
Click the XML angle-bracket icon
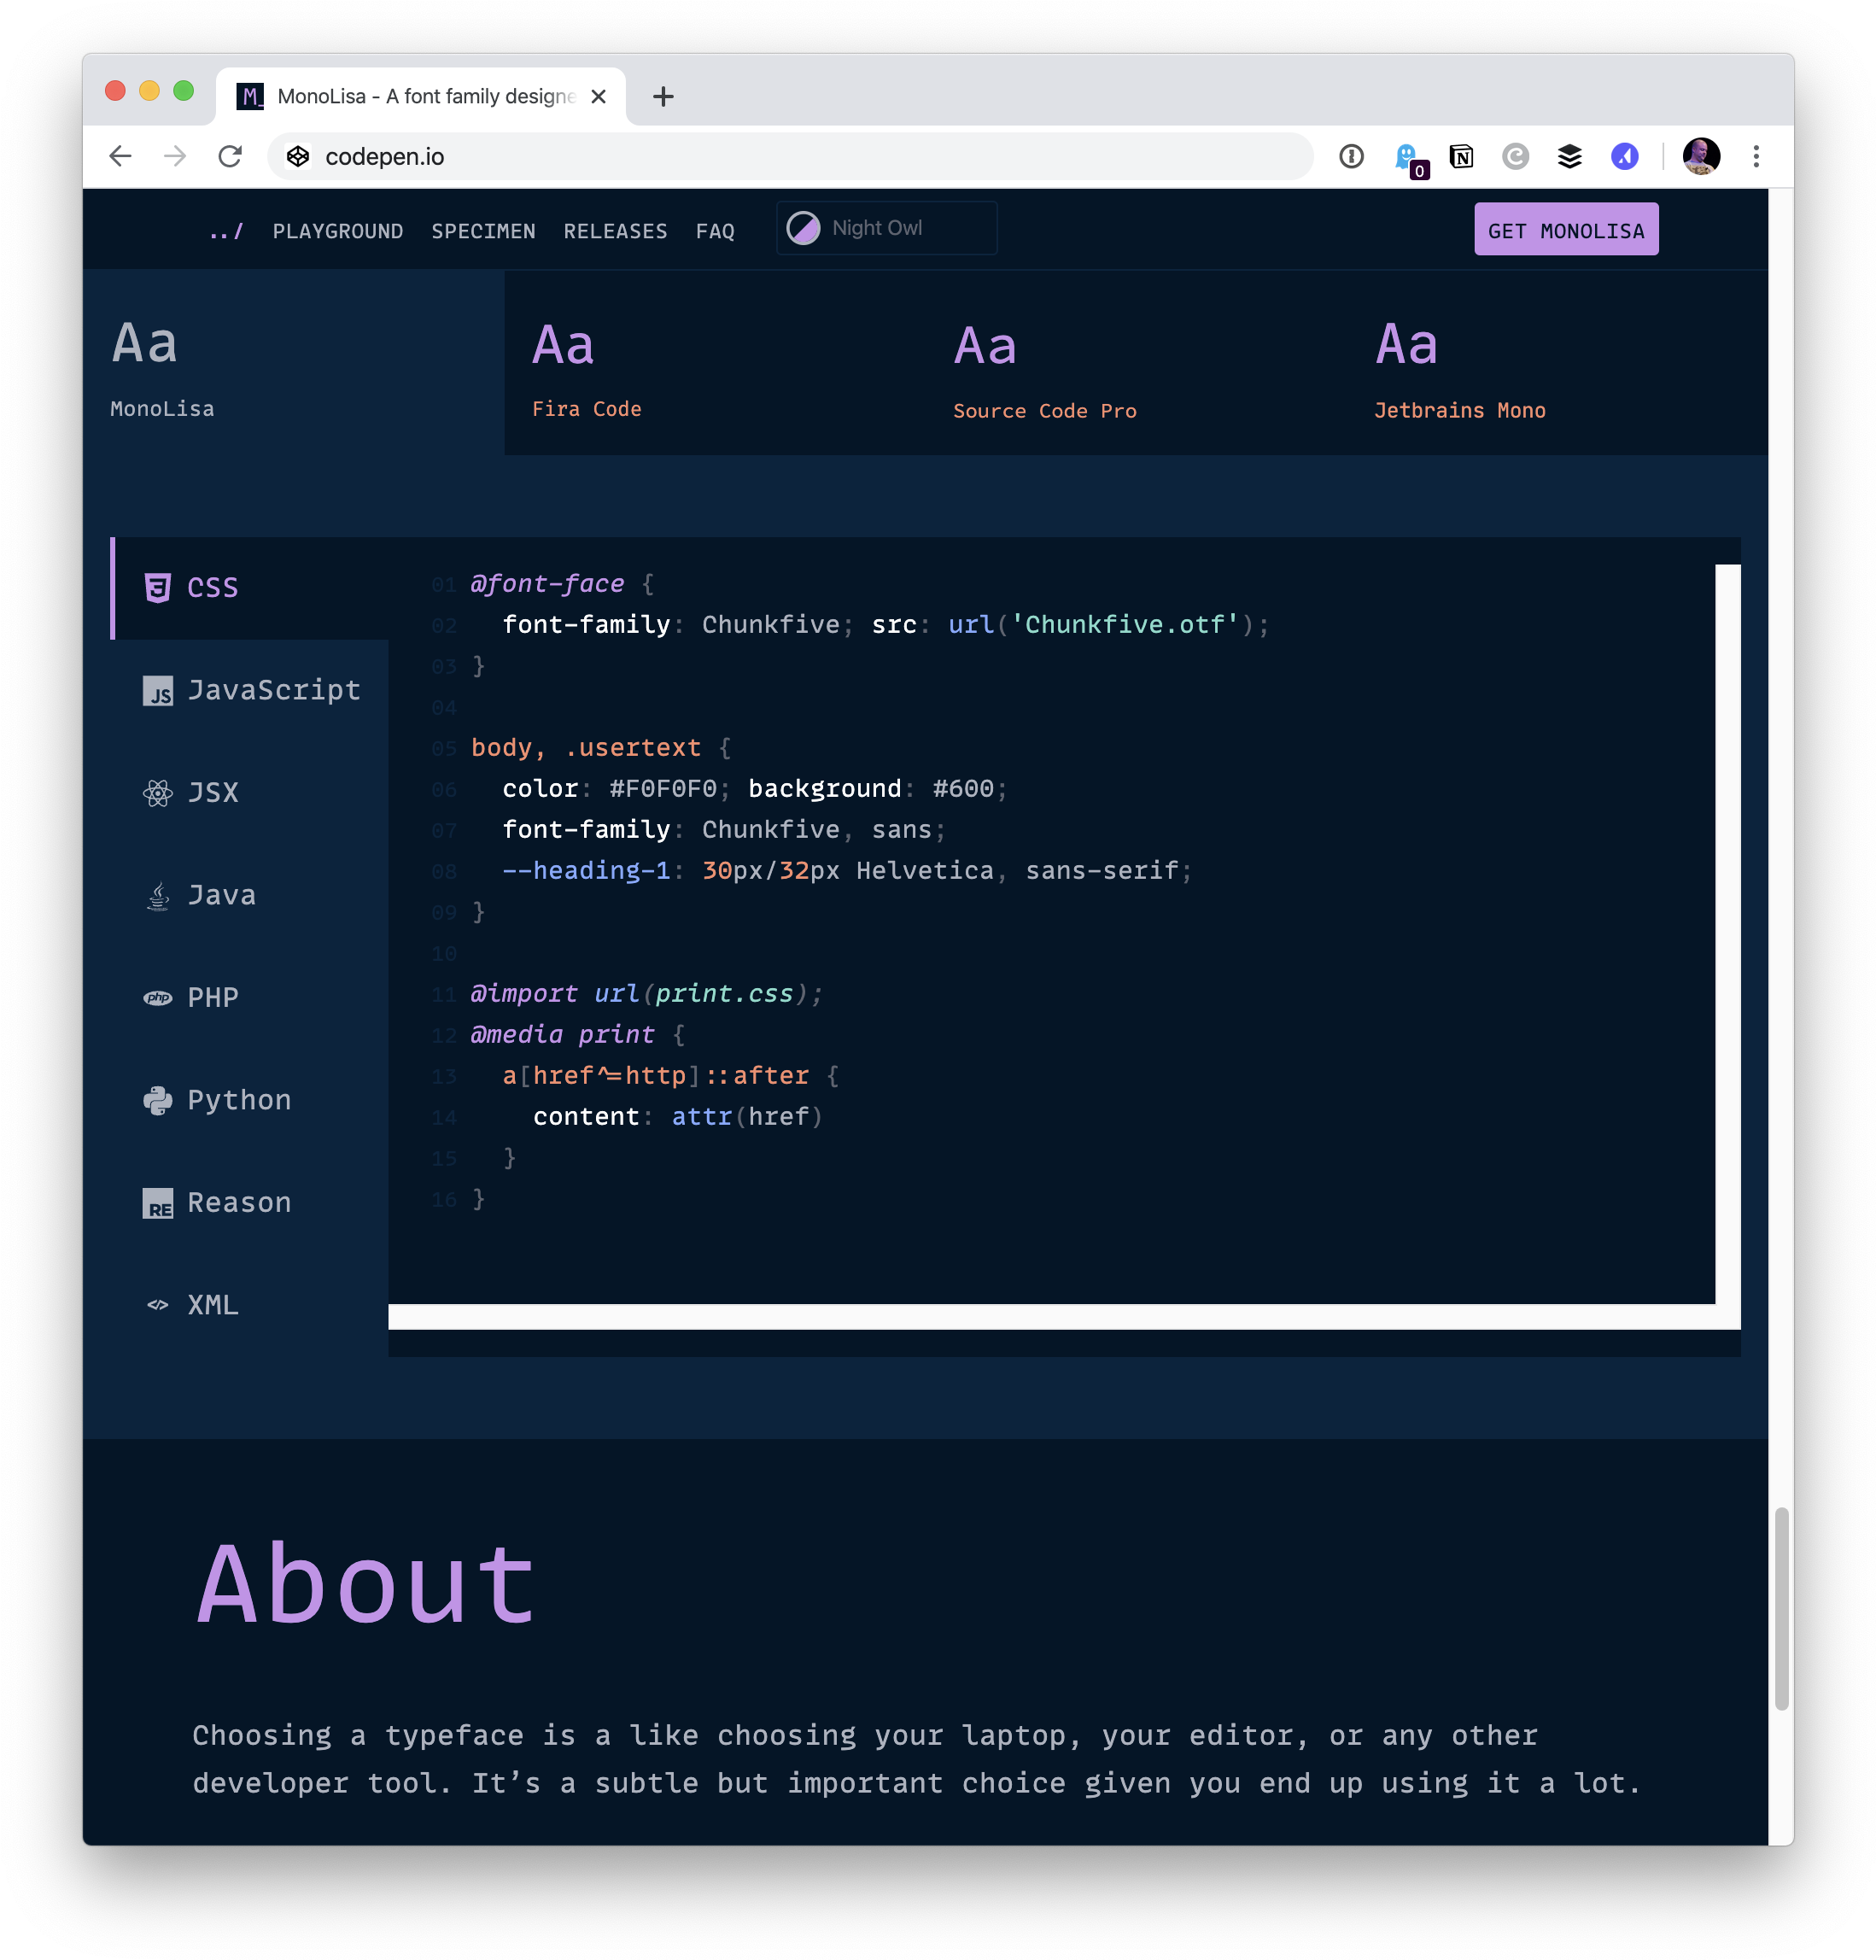(x=158, y=1304)
